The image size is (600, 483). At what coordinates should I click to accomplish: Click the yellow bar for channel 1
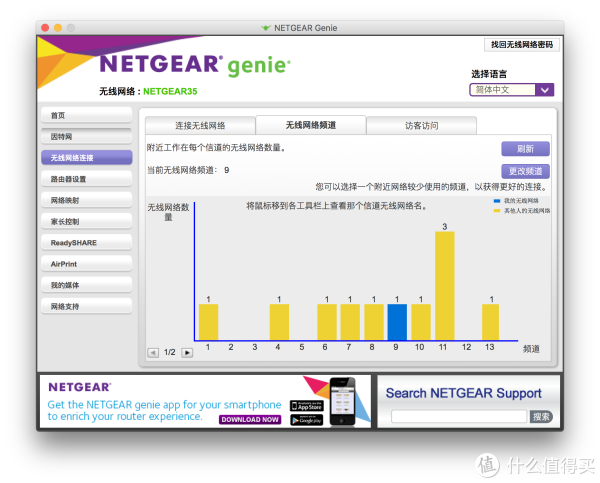point(209,322)
